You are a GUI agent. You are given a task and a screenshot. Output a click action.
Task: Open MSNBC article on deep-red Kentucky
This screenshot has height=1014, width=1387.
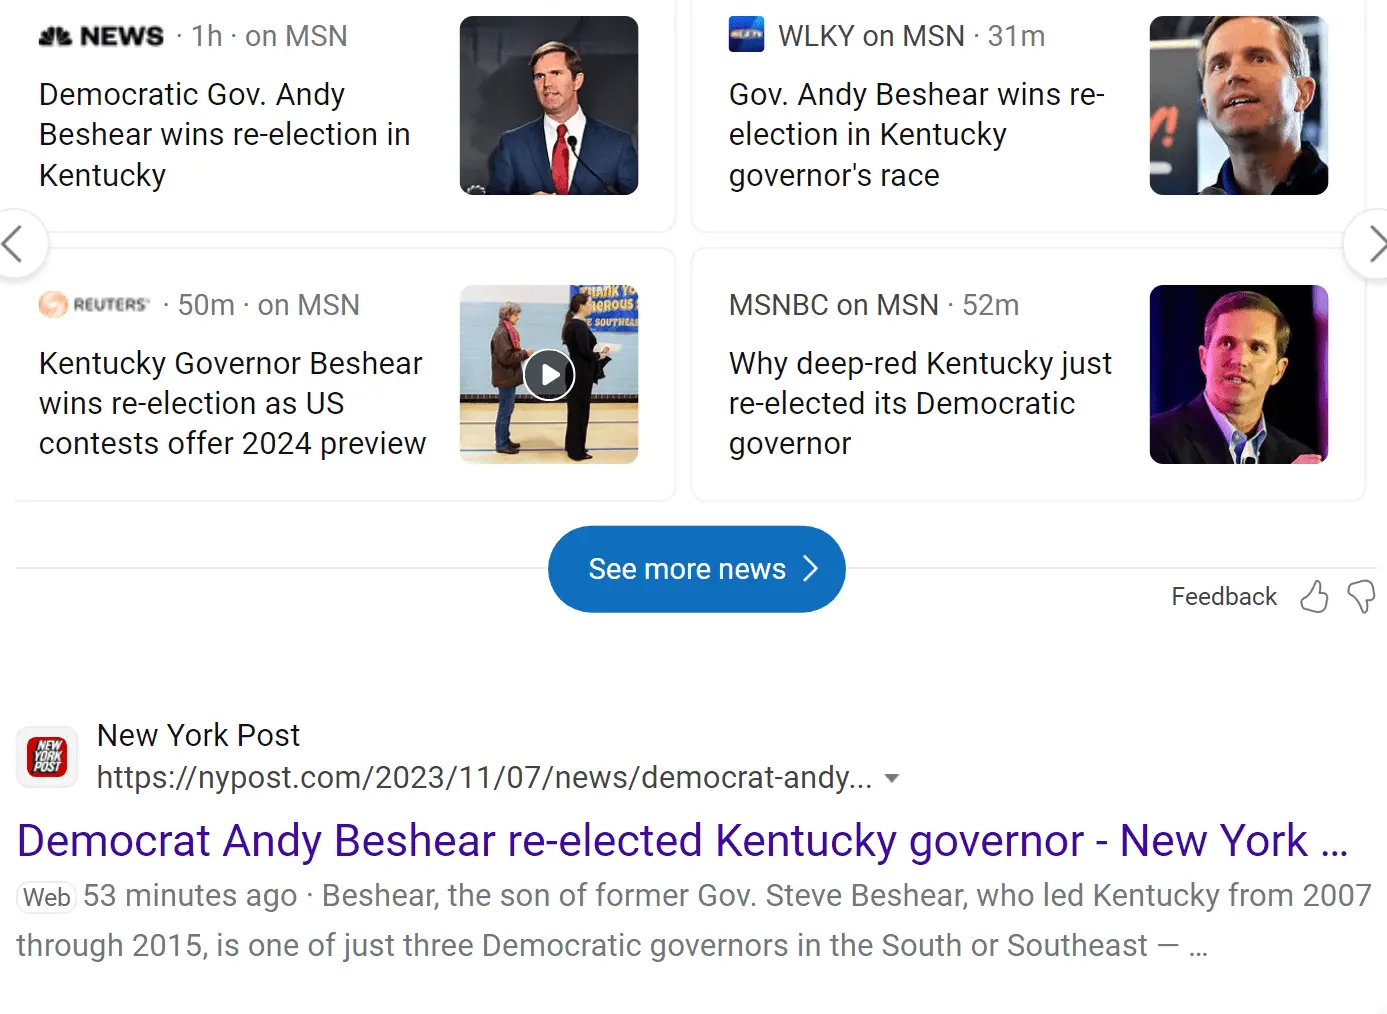[919, 403]
